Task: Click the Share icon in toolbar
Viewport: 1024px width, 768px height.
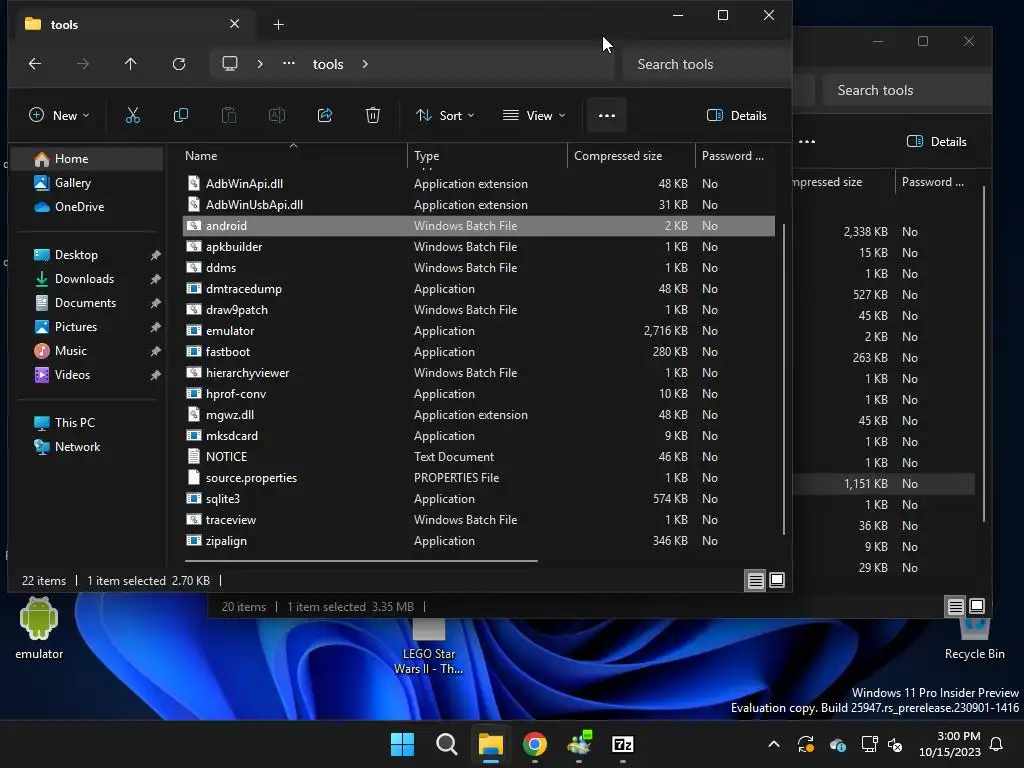Action: pyautogui.click(x=325, y=116)
